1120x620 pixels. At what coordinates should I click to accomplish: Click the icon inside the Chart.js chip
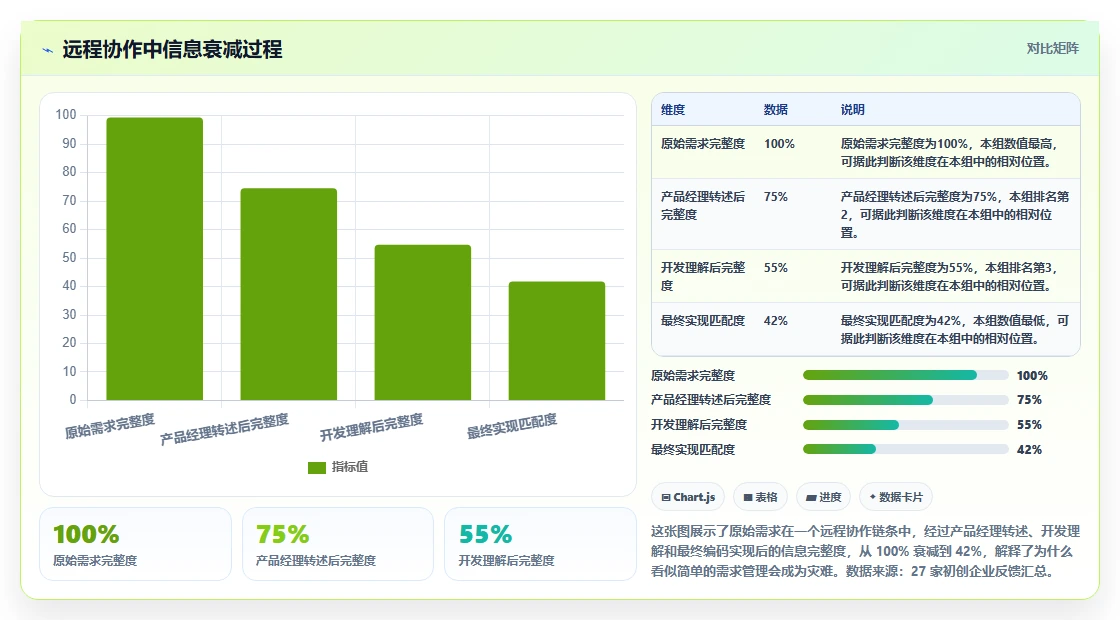coord(666,498)
